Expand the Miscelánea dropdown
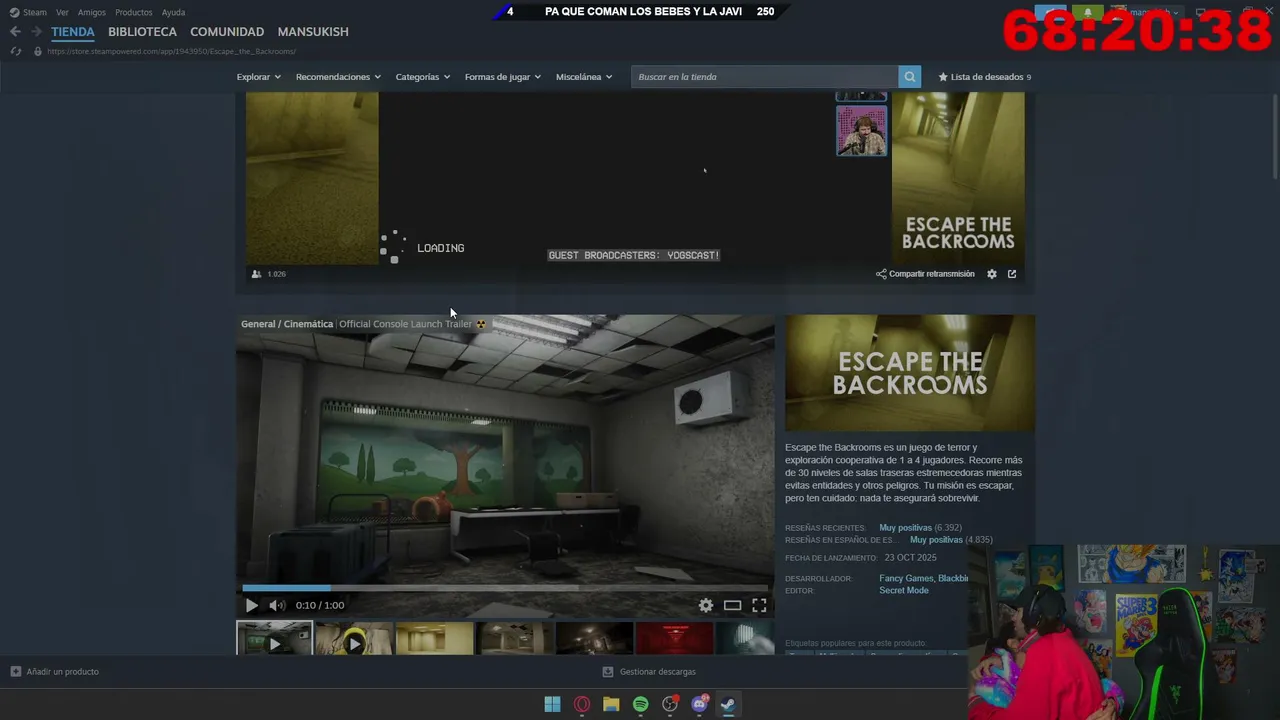This screenshot has height=720, width=1280. pos(584,77)
